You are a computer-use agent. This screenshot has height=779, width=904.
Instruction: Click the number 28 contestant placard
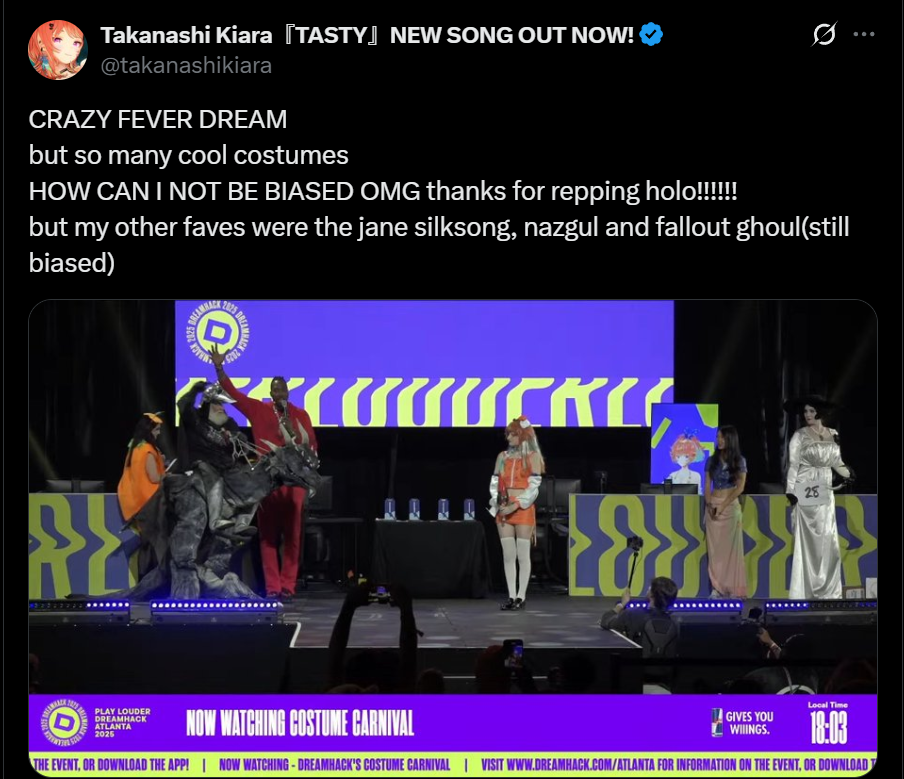pos(812,492)
